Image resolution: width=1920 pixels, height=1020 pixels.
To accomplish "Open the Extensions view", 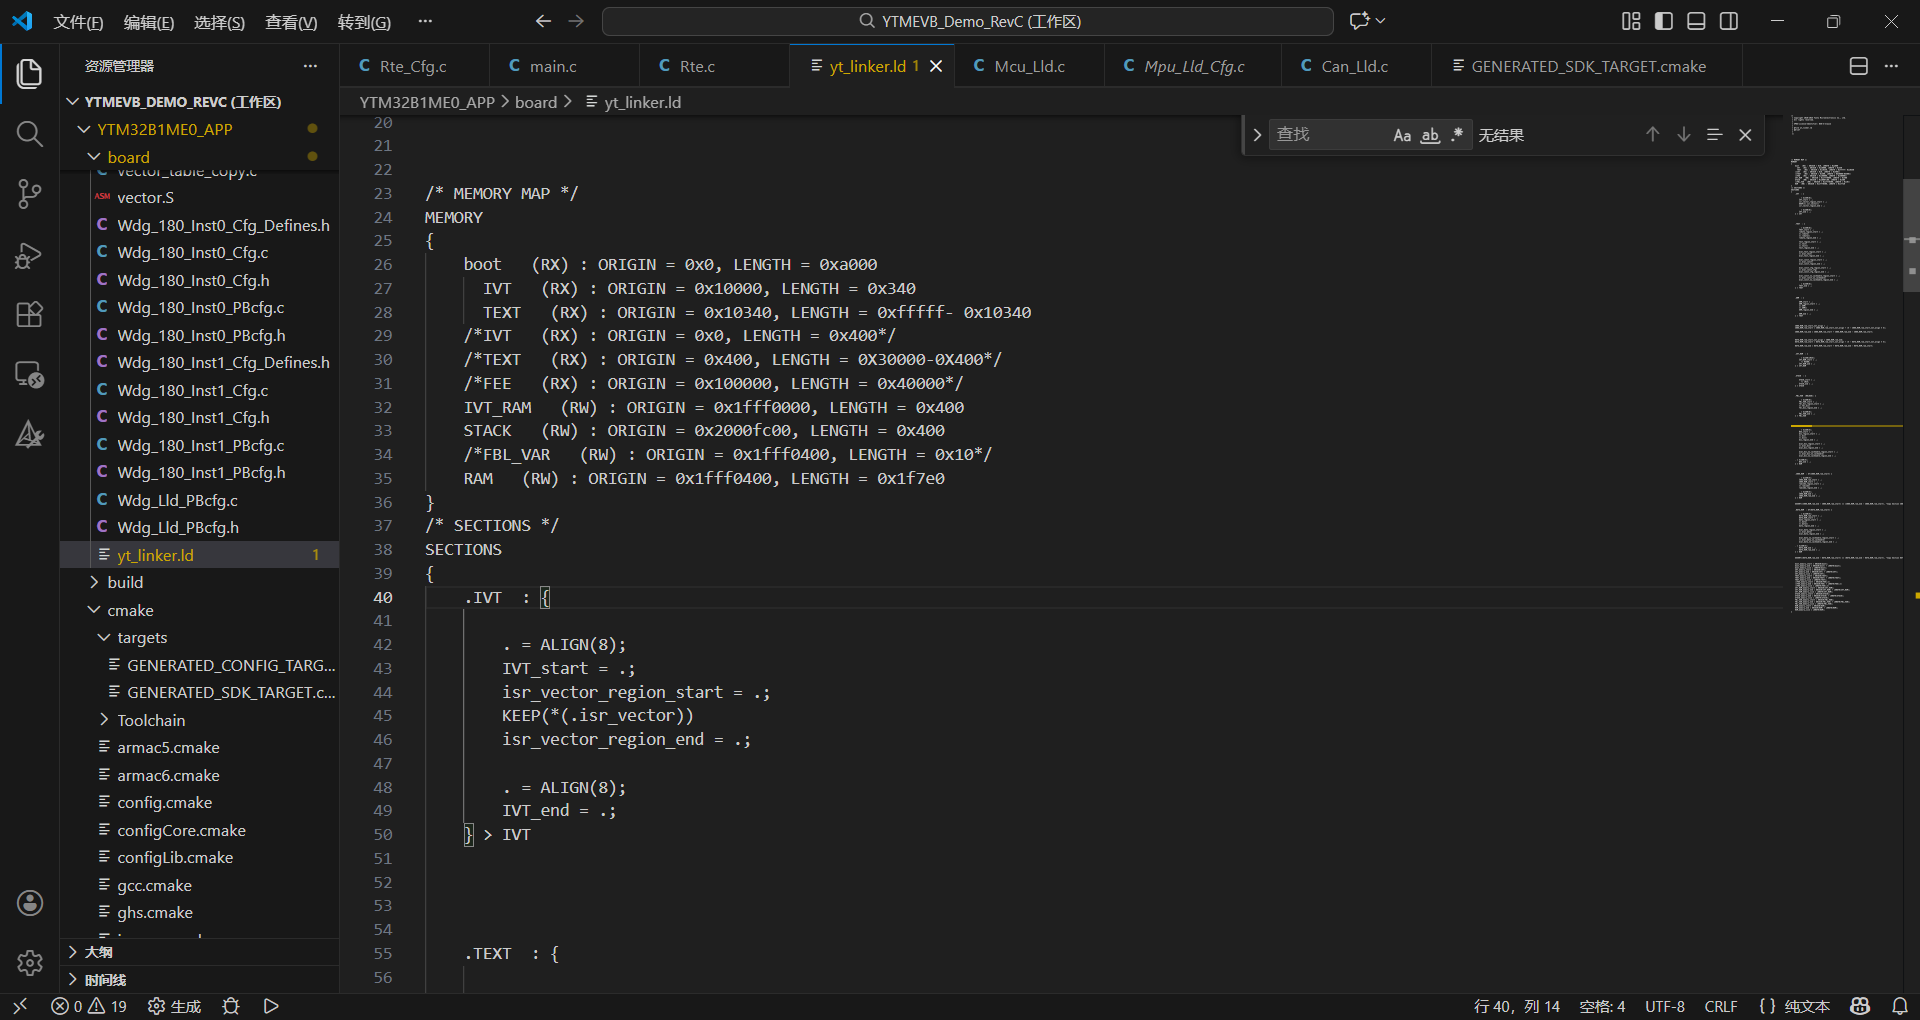I will click(29, 315).
